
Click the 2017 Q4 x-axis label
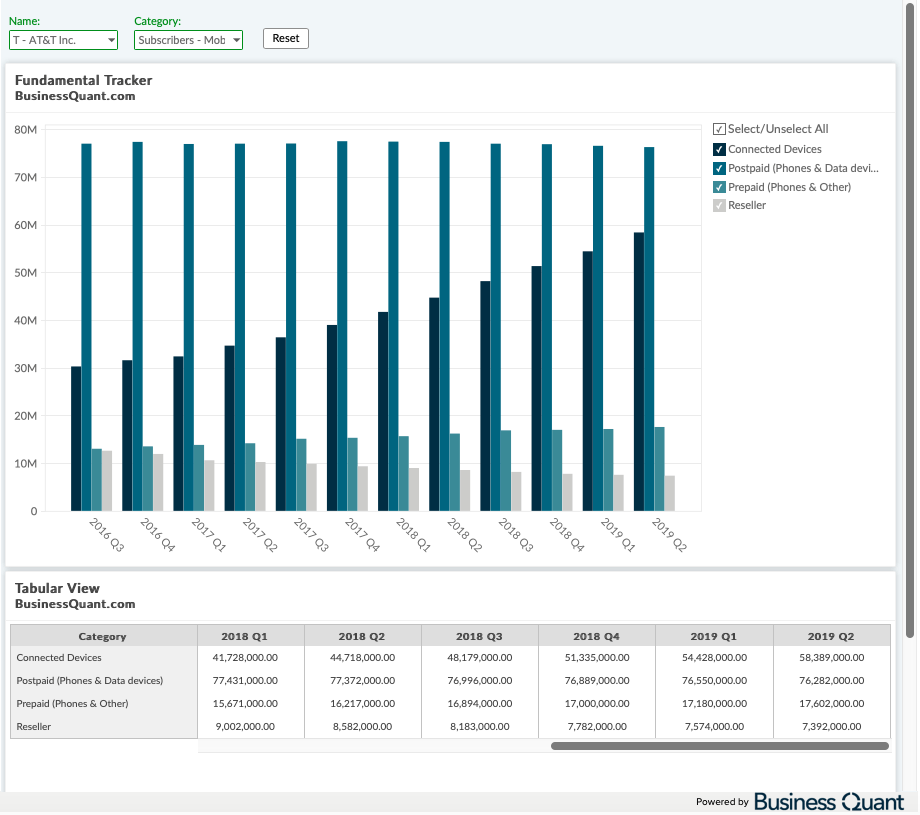click(x=363, y=535)
